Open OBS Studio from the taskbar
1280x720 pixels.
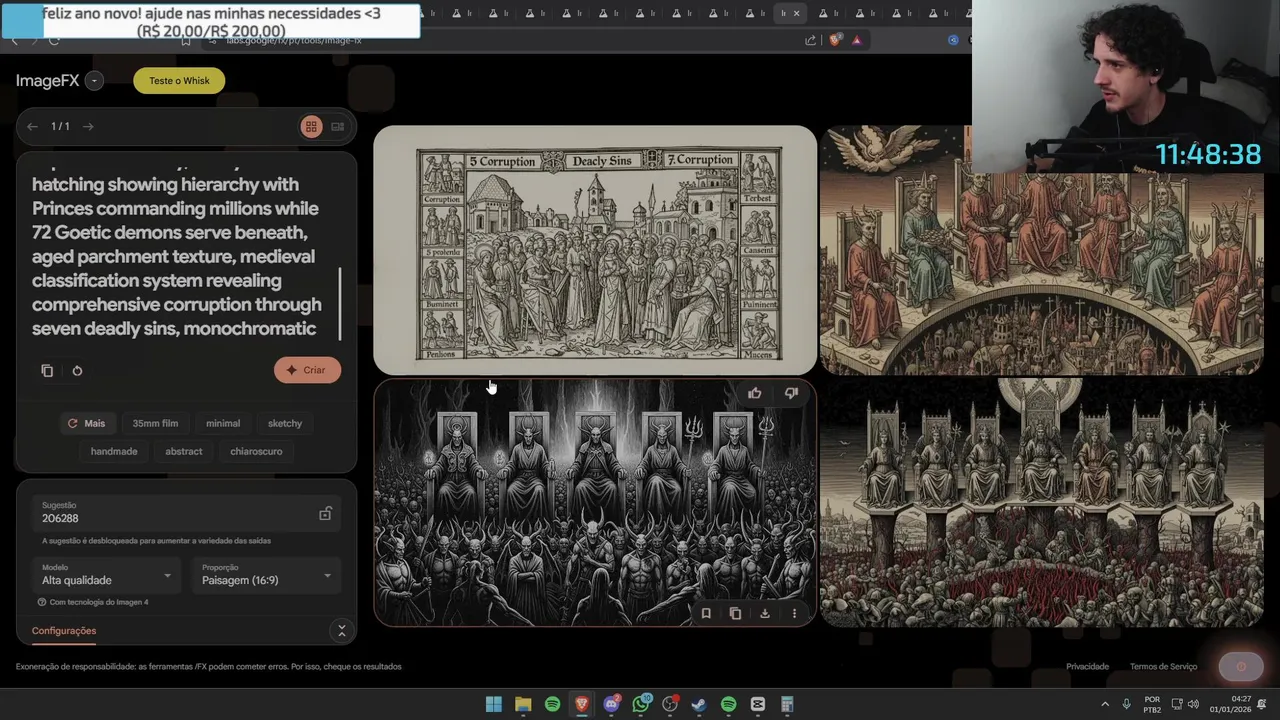pos(670,704)
